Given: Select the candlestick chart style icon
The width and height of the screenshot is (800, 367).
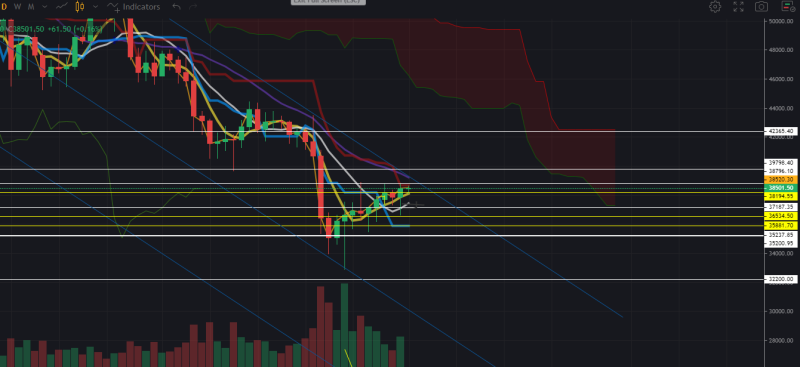Looking at the screenshot, I should tap(80, 7).
